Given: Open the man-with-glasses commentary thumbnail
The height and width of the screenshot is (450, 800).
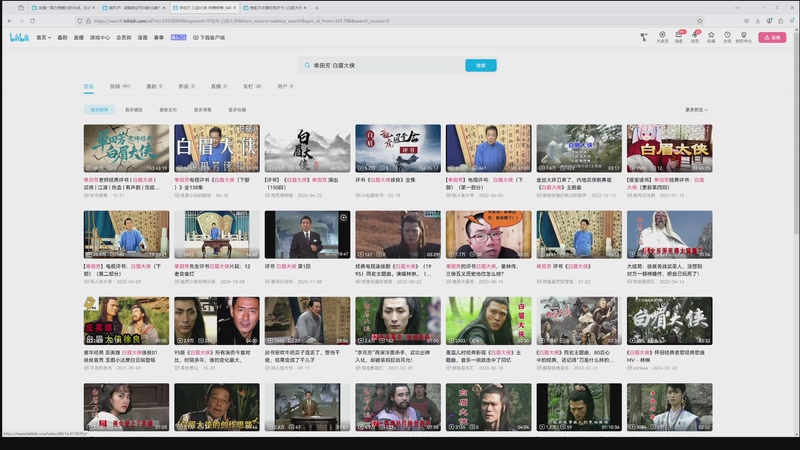Looking at the screenshot, I should [489, 234].
